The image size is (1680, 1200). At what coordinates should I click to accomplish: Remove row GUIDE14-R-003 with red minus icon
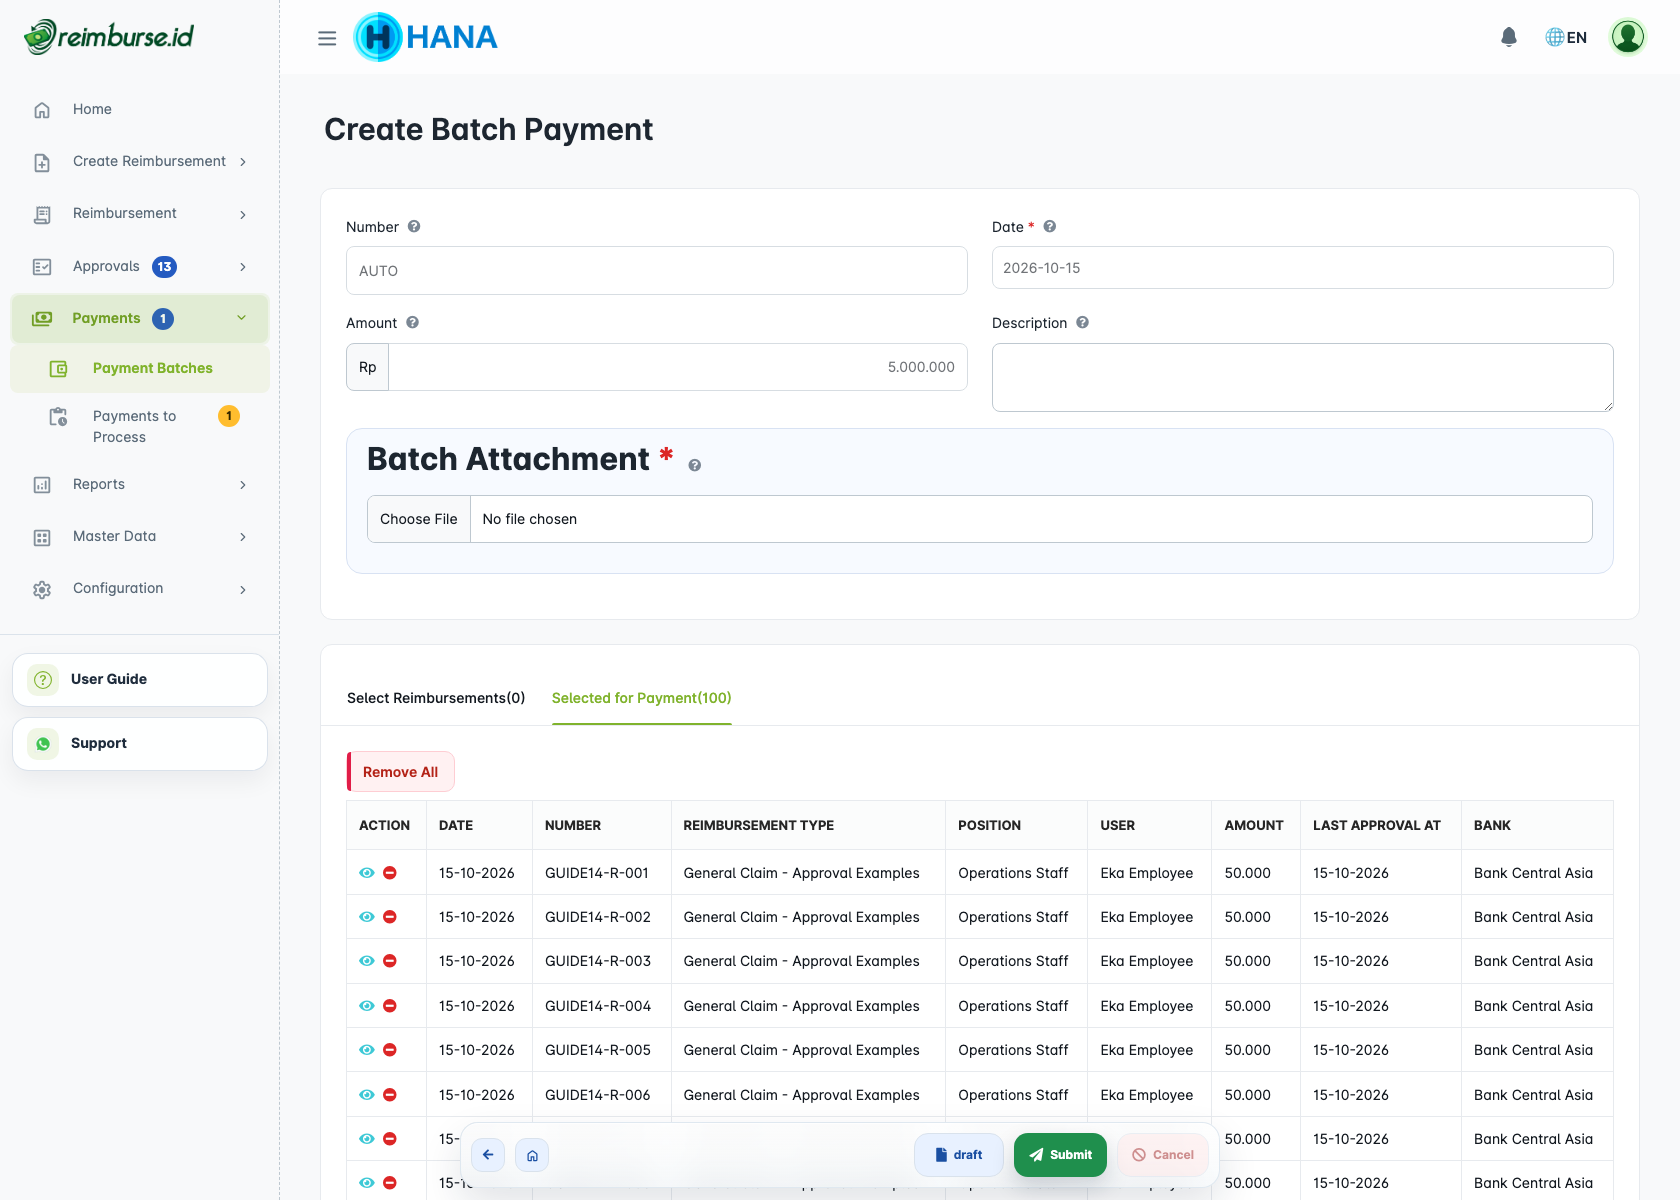(390, 961)
